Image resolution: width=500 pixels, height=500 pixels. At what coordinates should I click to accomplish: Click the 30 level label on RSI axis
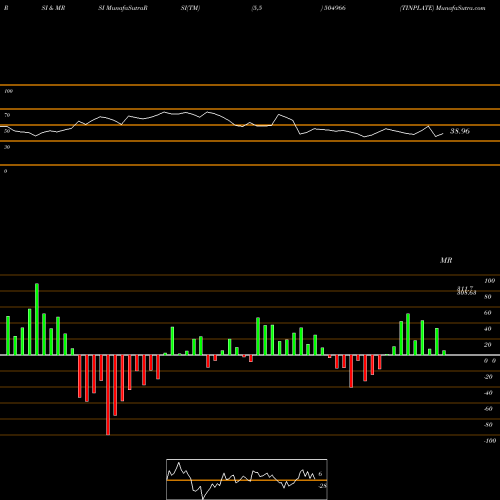click(7, 147)
